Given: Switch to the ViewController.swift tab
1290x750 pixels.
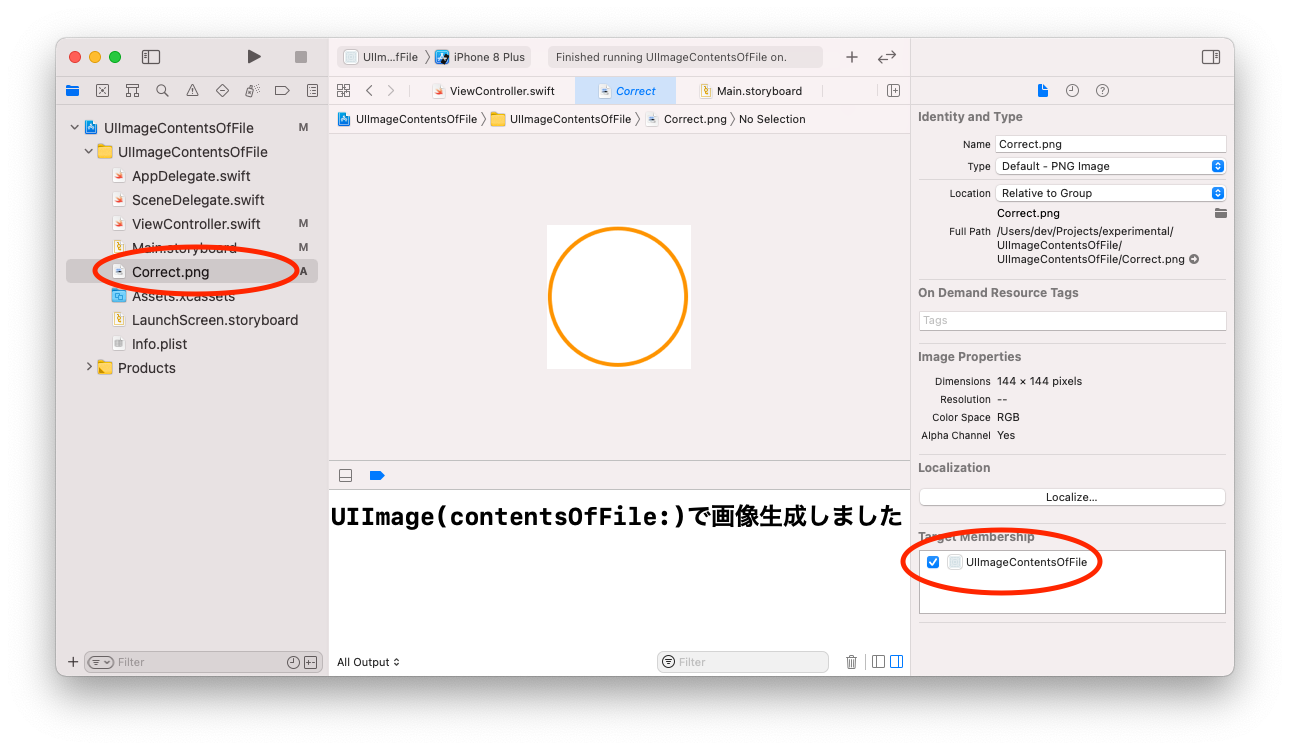Looking at the screenshot, I should point(493,91).
